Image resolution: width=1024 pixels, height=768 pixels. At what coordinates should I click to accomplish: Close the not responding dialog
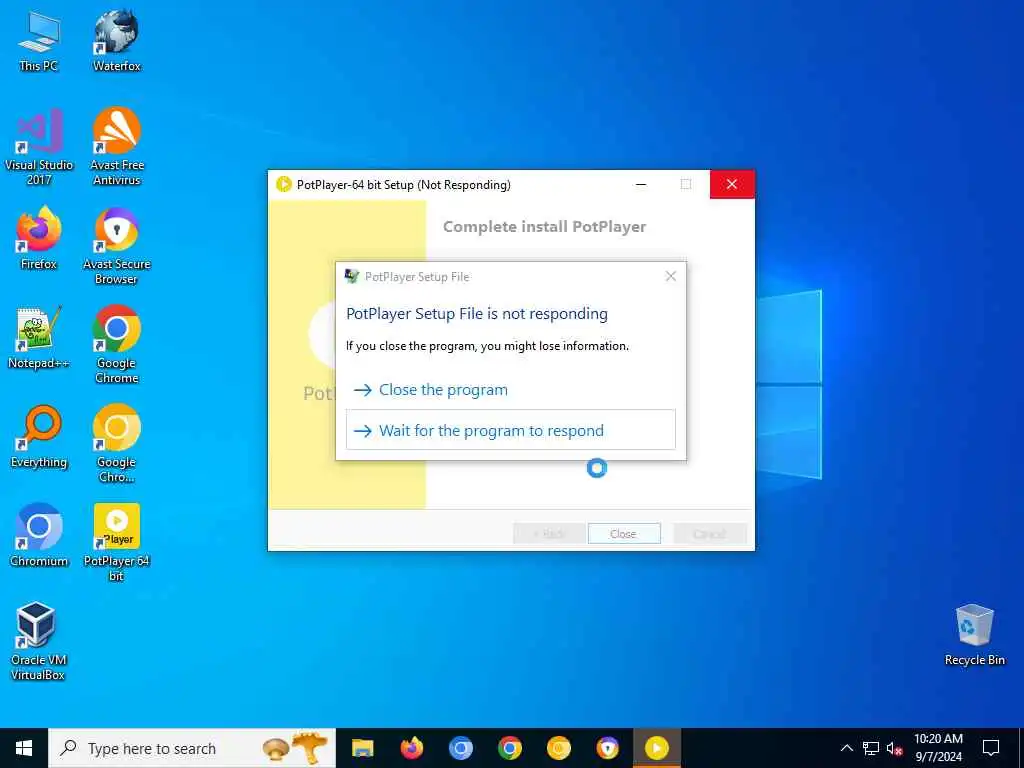point(671,276)
